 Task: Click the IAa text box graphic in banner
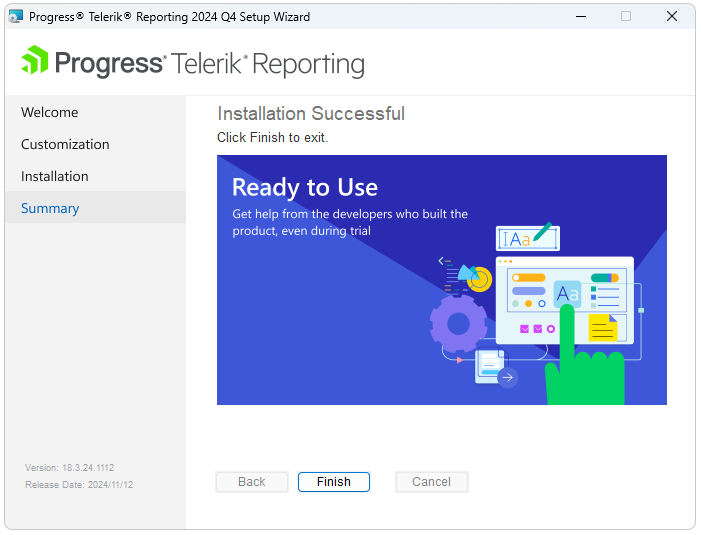click(528, 239)
